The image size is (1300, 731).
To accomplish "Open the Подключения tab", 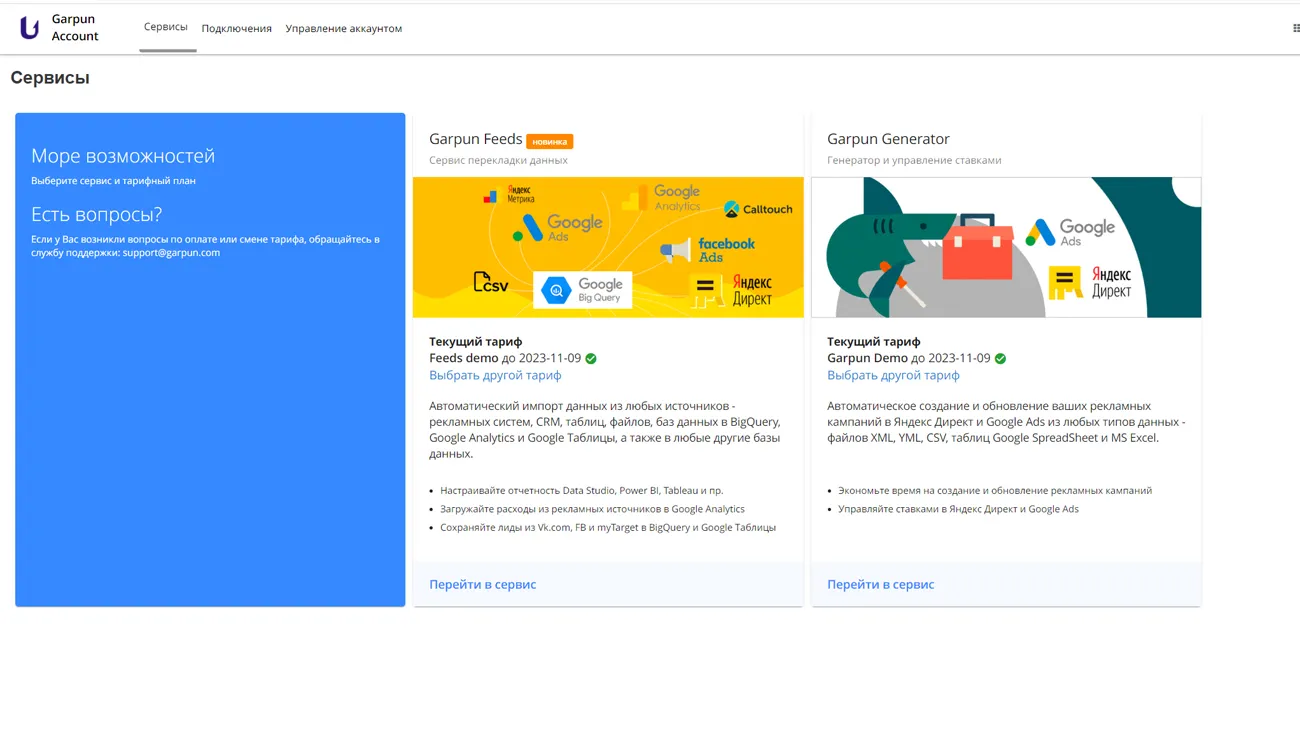I will (x=237, y=29).
